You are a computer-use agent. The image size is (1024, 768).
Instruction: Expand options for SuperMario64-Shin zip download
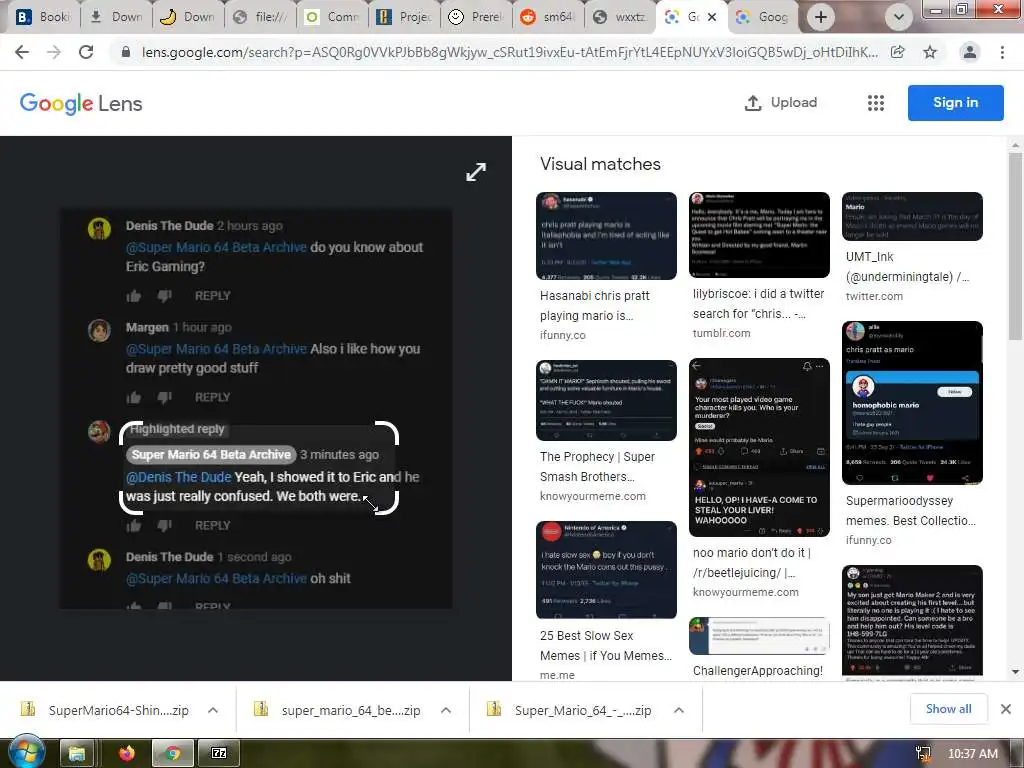(213, 710)
